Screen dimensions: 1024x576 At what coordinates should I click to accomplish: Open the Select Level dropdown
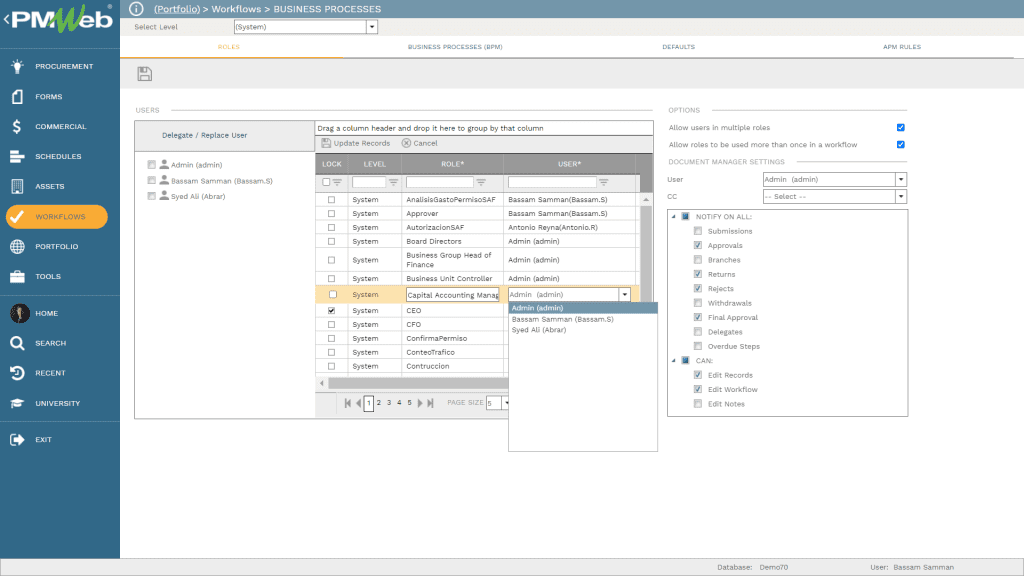pyautogui.click(x=372, y=27)
